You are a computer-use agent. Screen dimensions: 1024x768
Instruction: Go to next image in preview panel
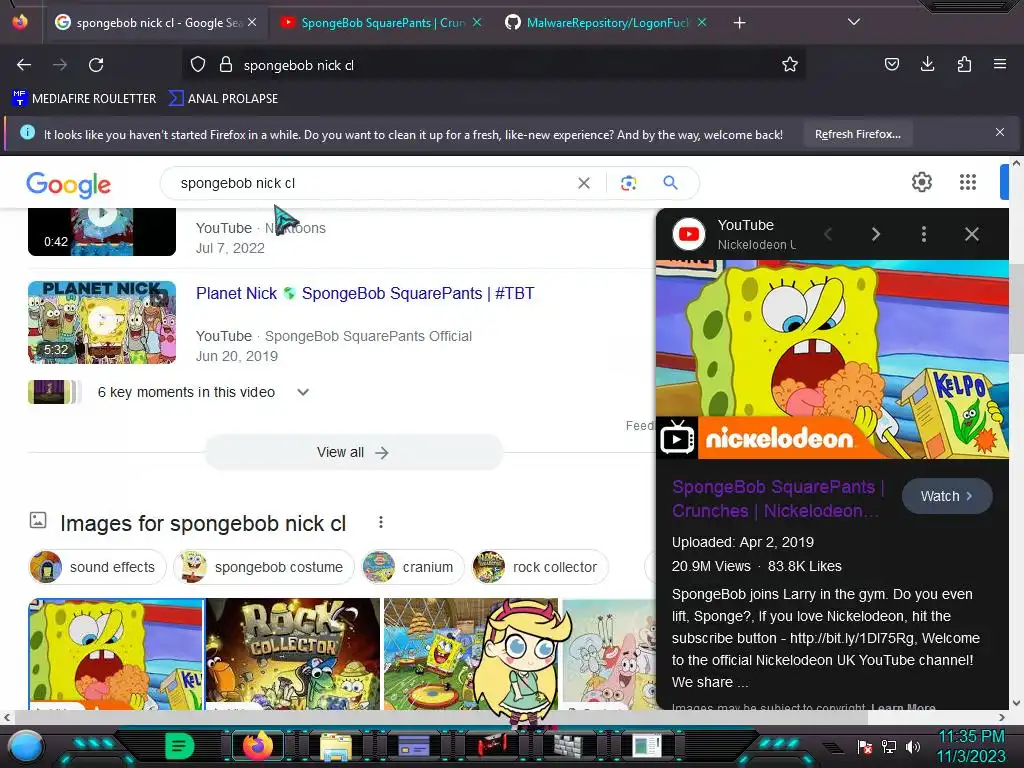click(x=876, y=234)
